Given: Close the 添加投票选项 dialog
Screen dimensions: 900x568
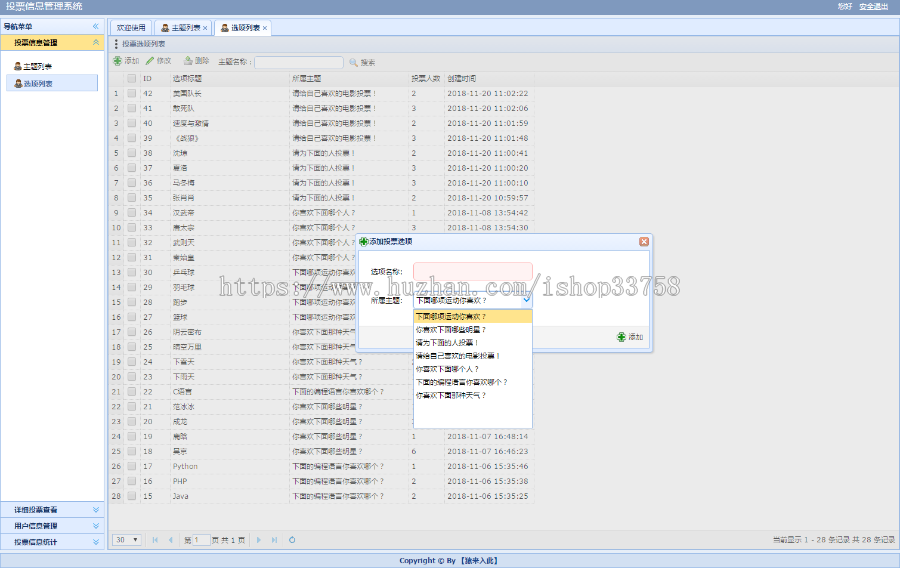Looking at the screenshot, I should click(644, 242).
